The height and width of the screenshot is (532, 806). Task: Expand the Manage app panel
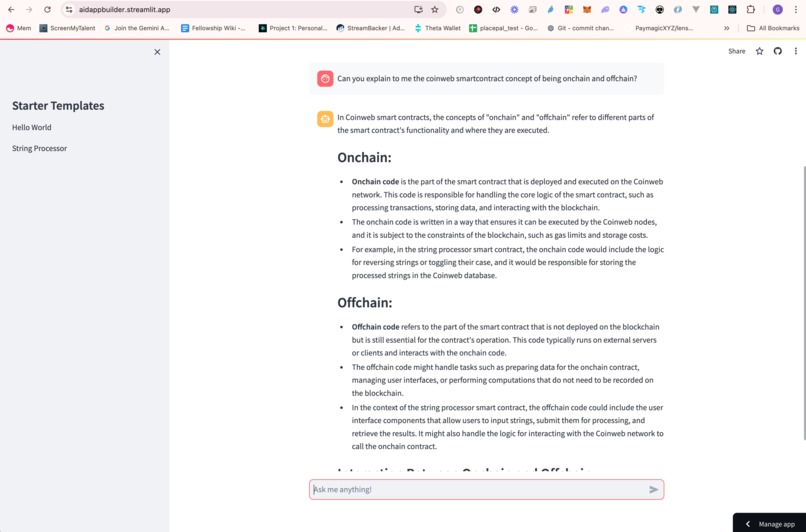770,524
